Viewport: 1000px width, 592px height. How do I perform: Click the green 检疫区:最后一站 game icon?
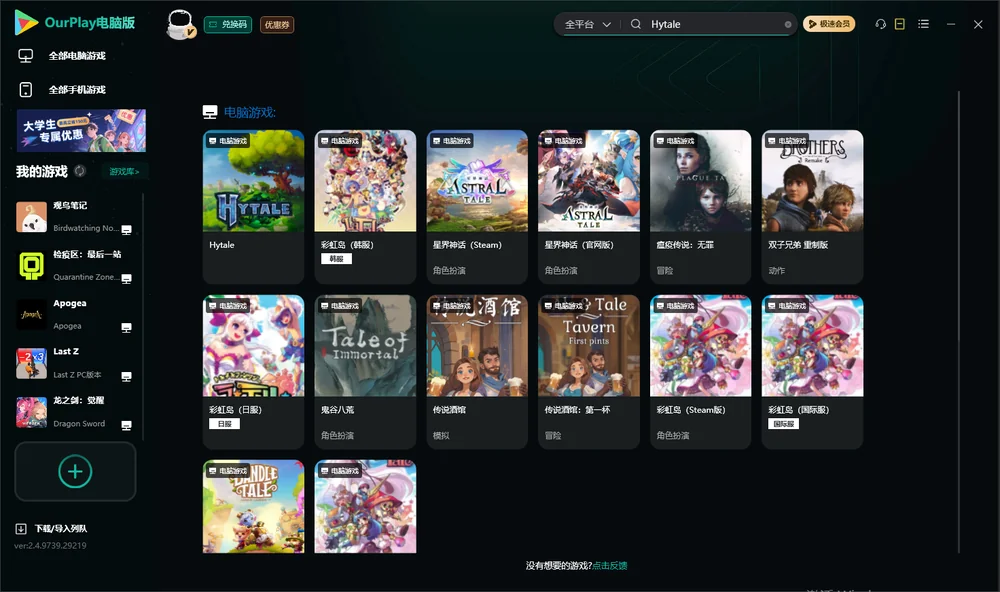click(31, 265)
